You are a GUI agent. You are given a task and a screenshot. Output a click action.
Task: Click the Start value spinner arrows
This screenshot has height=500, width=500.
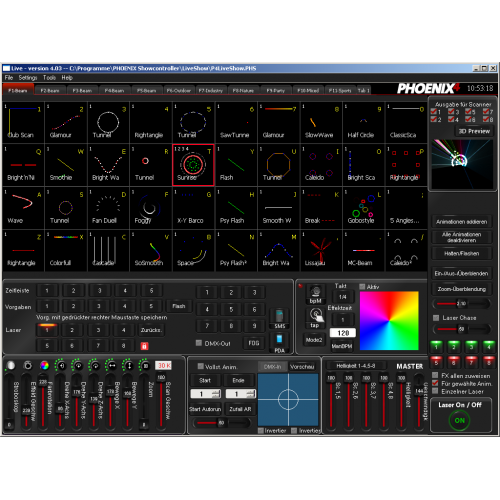tap(216, 394)
